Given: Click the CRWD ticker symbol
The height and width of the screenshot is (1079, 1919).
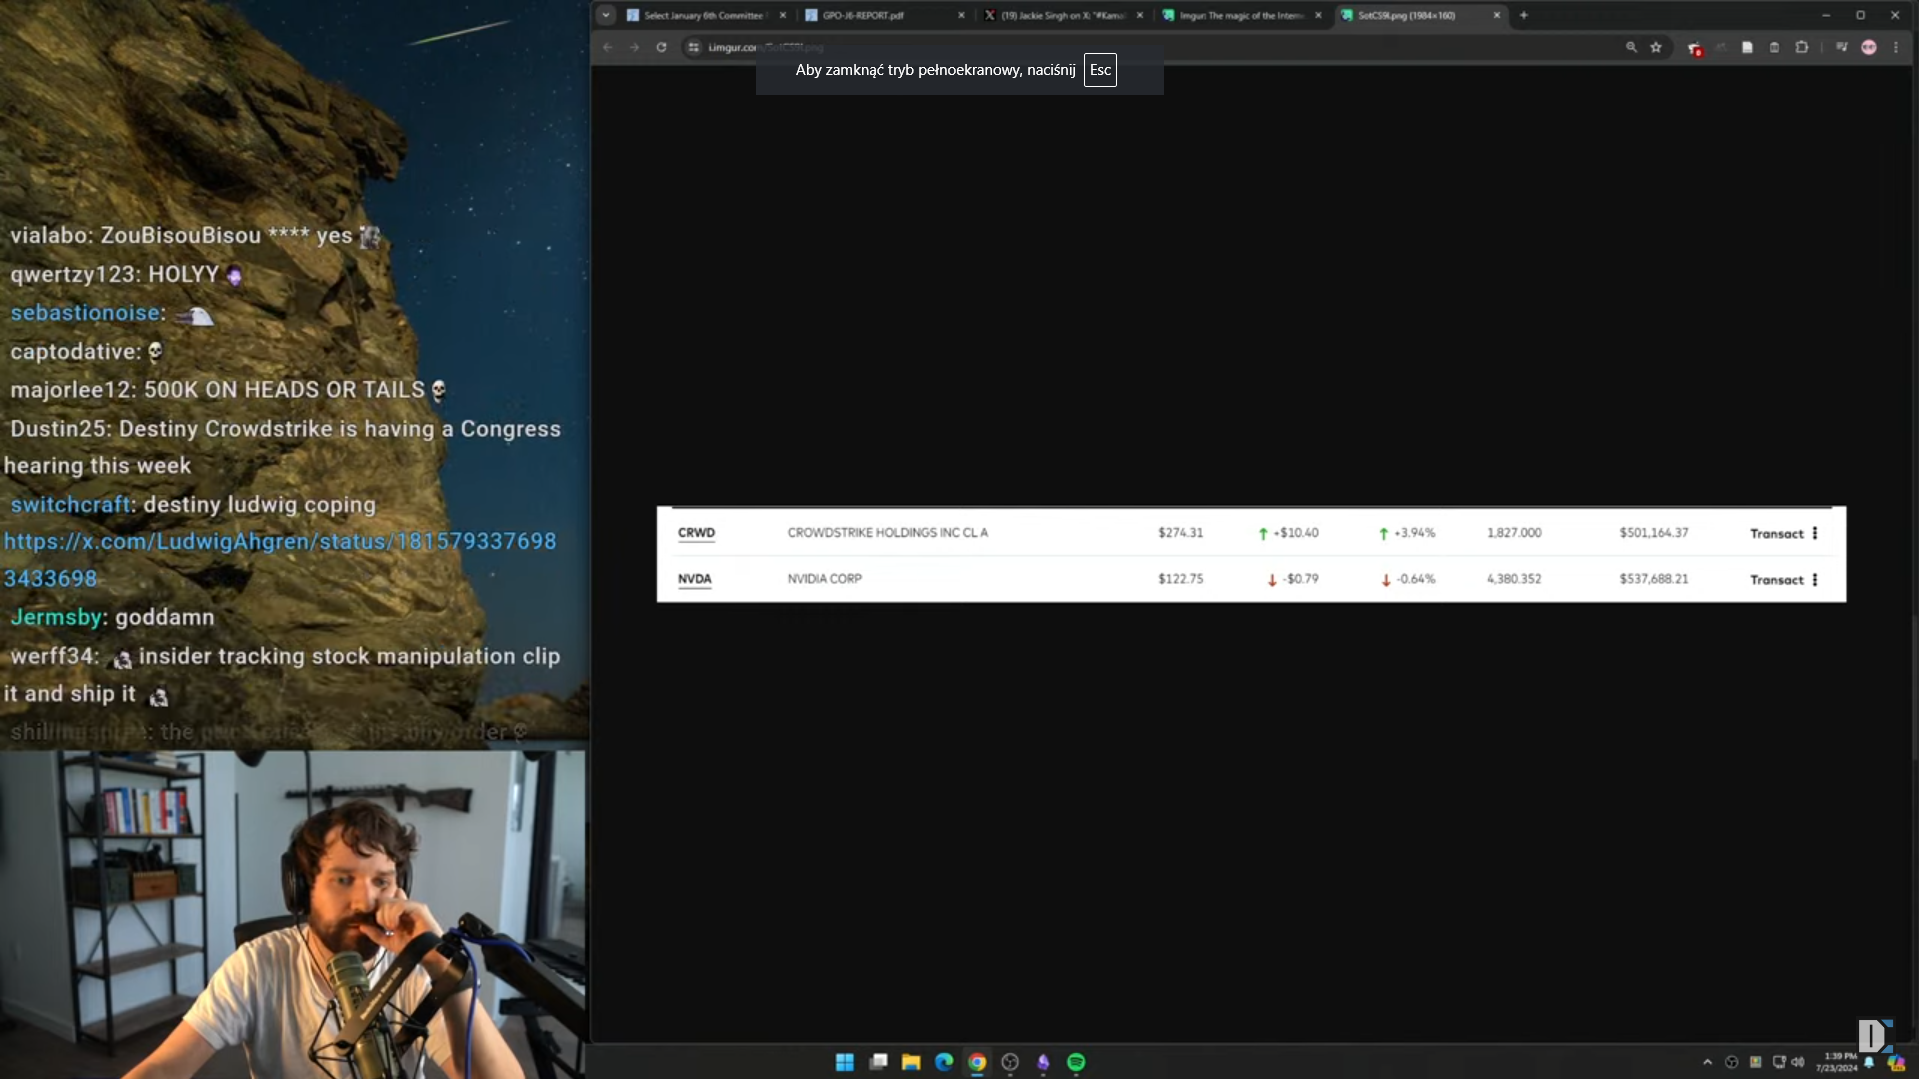Looking at the screenshot, I should coord(696,533).
